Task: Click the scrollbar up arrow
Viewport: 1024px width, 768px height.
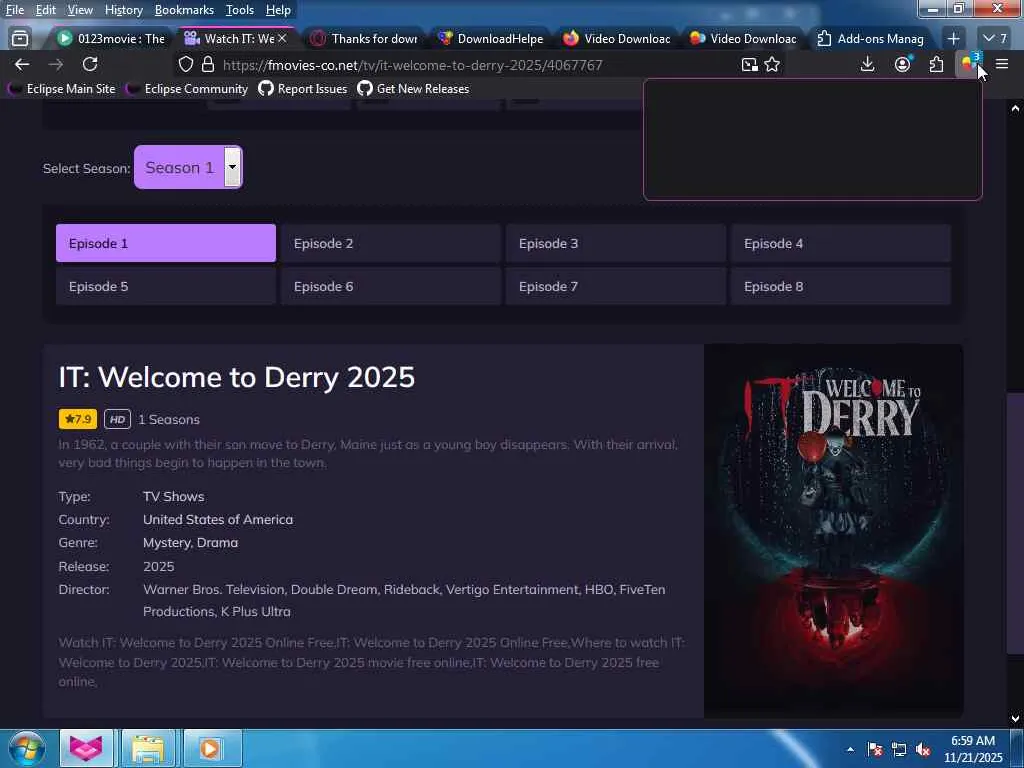Action: point(1015,108)
